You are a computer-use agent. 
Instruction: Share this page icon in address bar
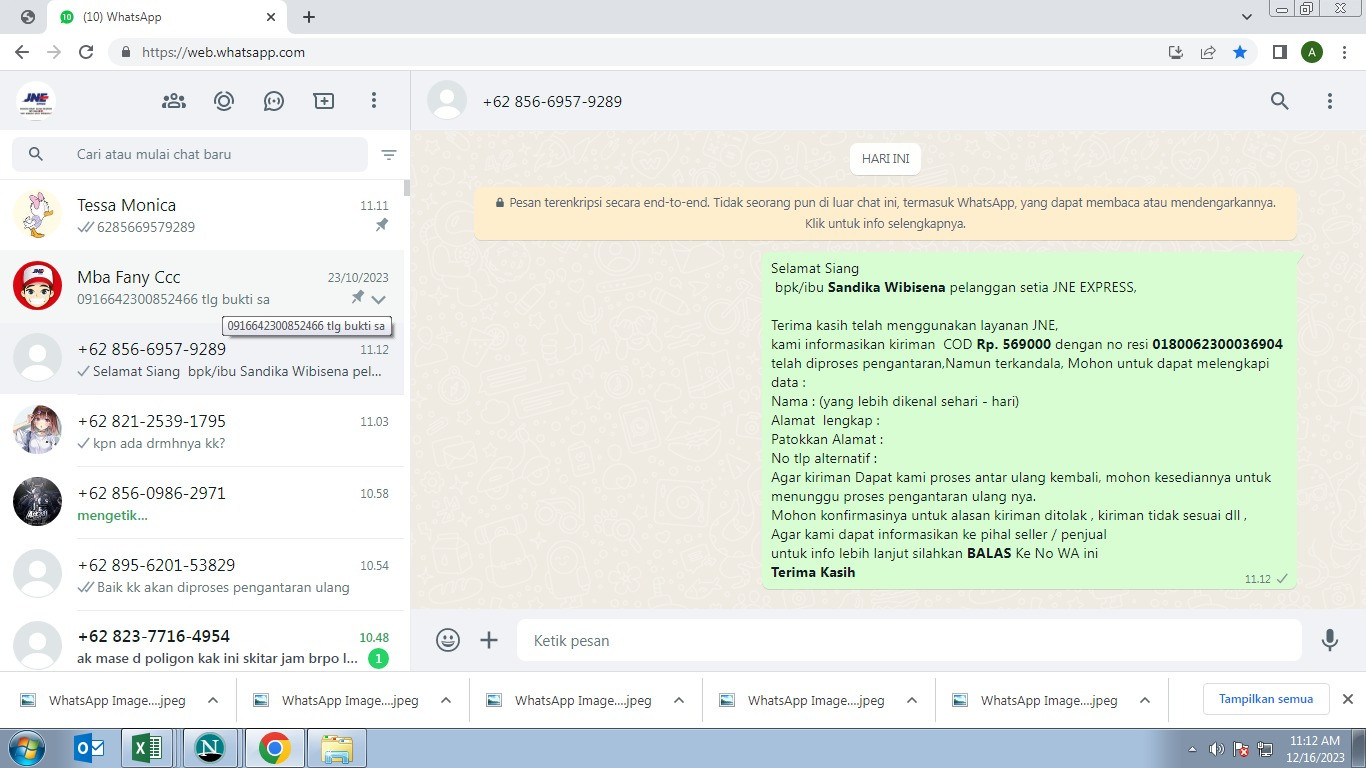point(1208,52)
